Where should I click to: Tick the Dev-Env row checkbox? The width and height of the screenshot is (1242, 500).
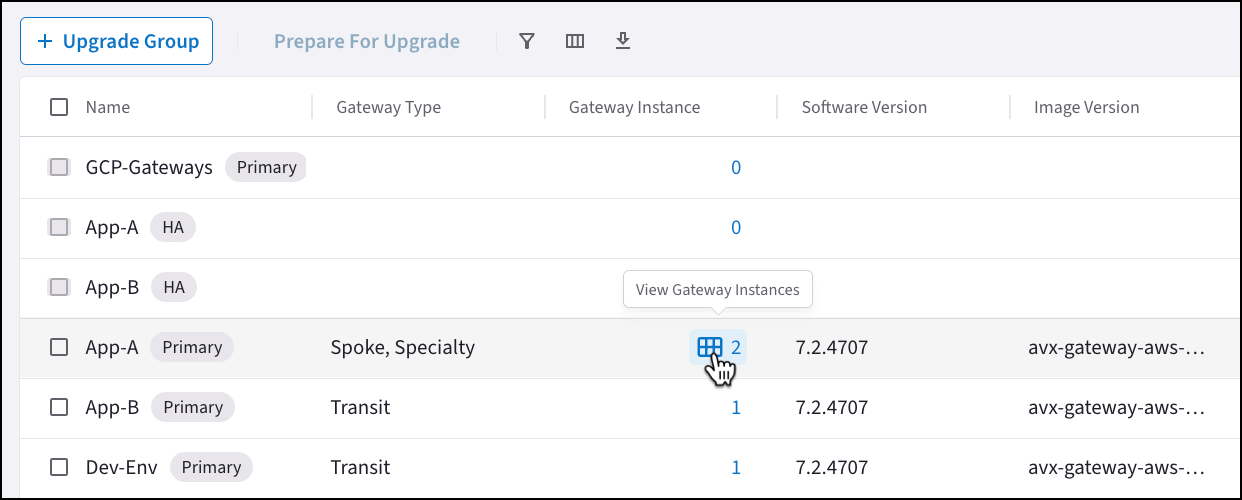[x=59, y=467]
